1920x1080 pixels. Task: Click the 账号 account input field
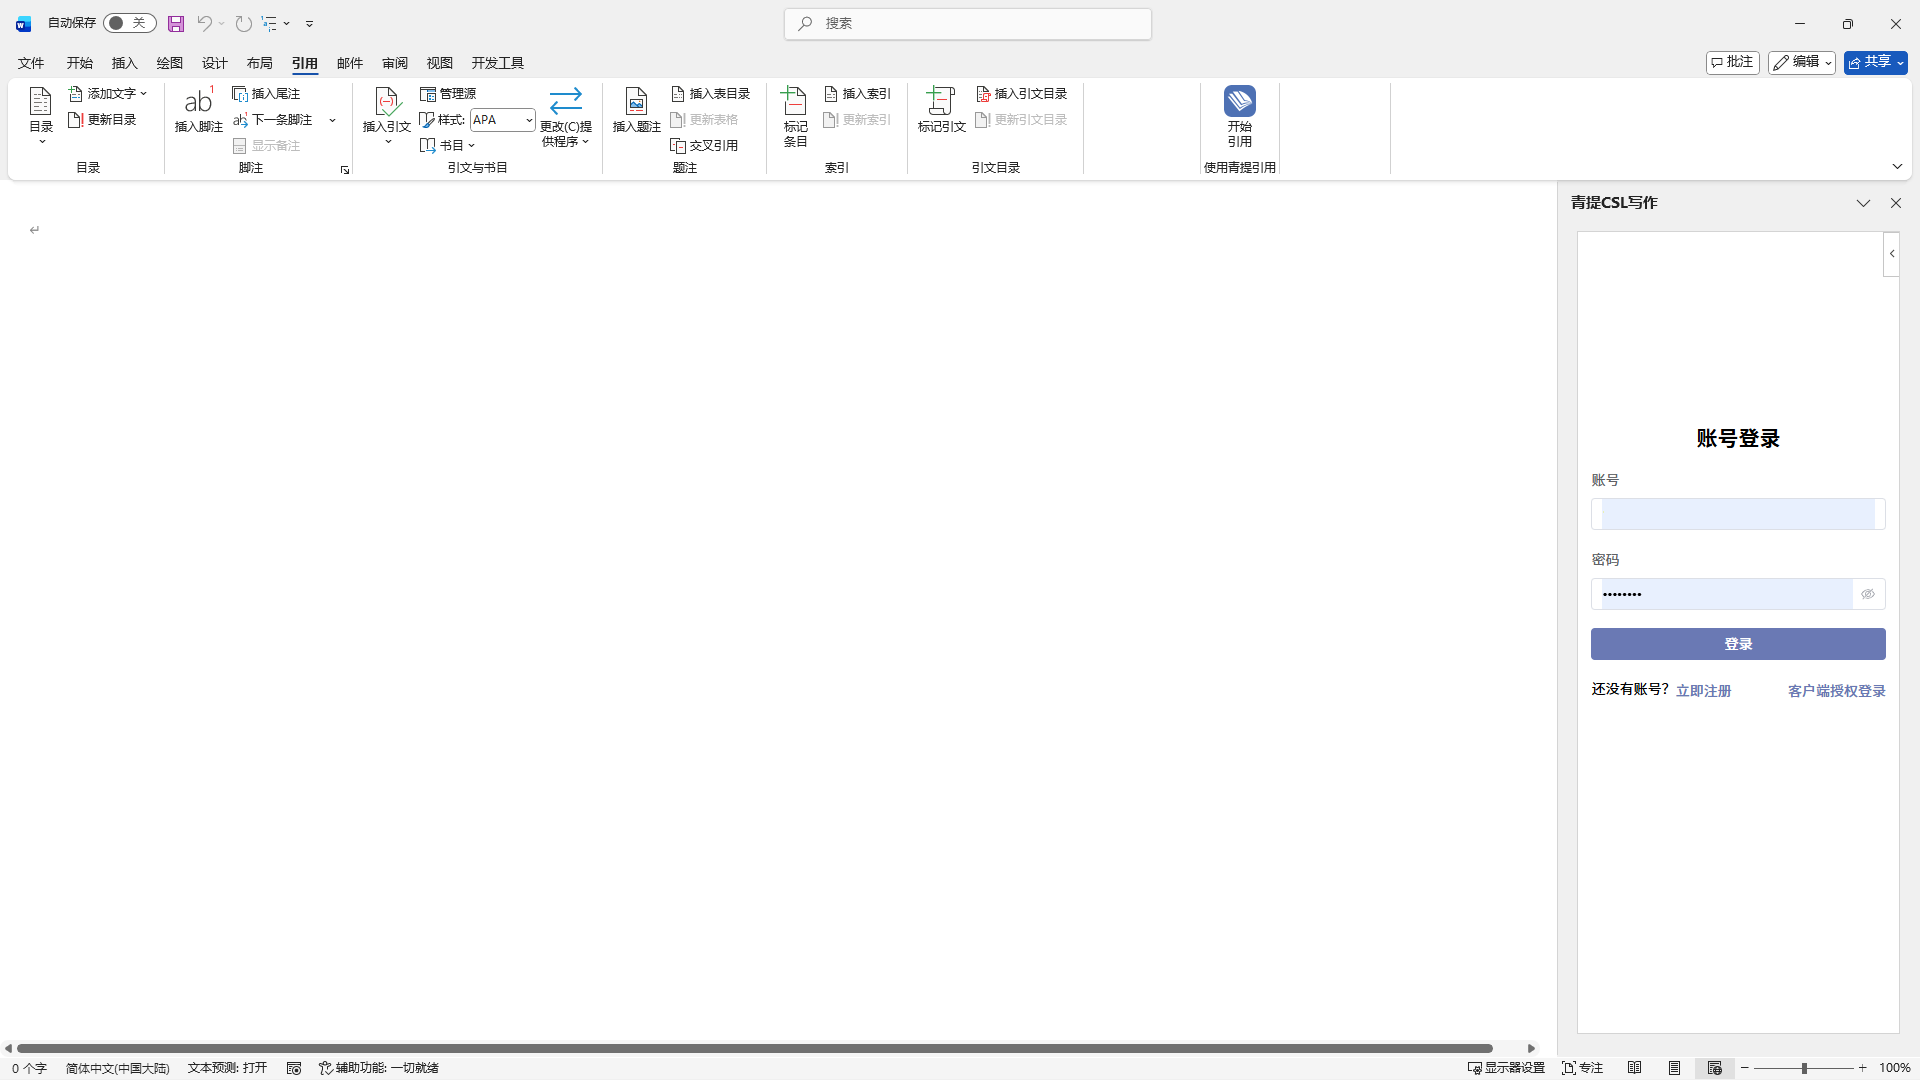click(1737, 514)
